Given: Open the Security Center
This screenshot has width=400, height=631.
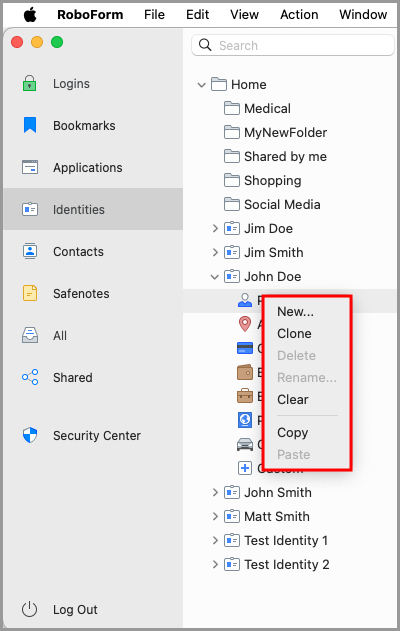Looking at the screenshot, I should coord(93,435).
